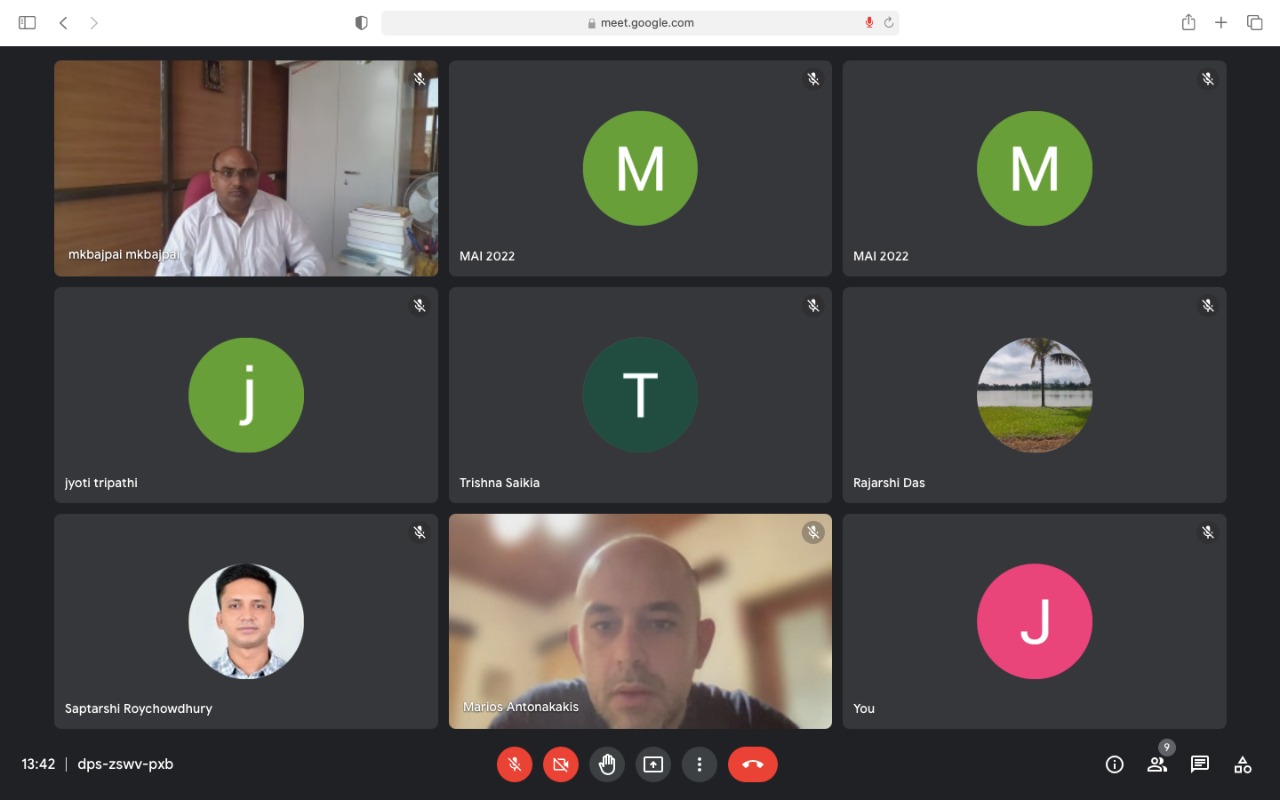Screen dimensions: 1280x800
Task: Click the muted mic icon on Trishna Saikia tile
Action: point(814,306)
